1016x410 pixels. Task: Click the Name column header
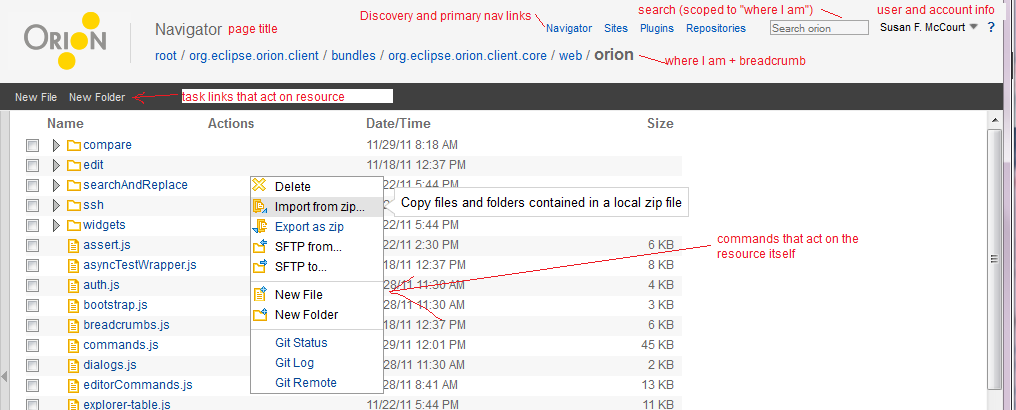tap(65, 123)
